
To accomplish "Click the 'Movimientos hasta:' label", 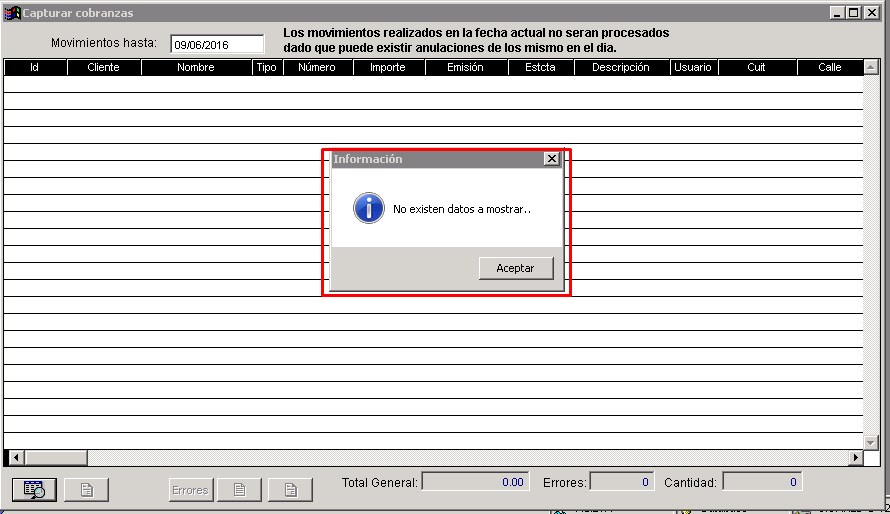I will [x=104, y=43].
